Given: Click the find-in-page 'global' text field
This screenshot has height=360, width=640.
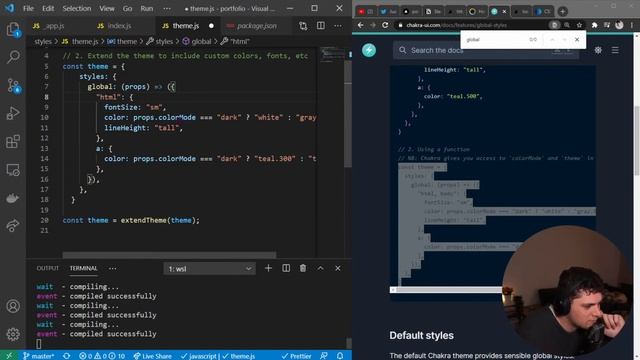Looking at the screenshot, I should pyautogui.click(x=494, y=40).
